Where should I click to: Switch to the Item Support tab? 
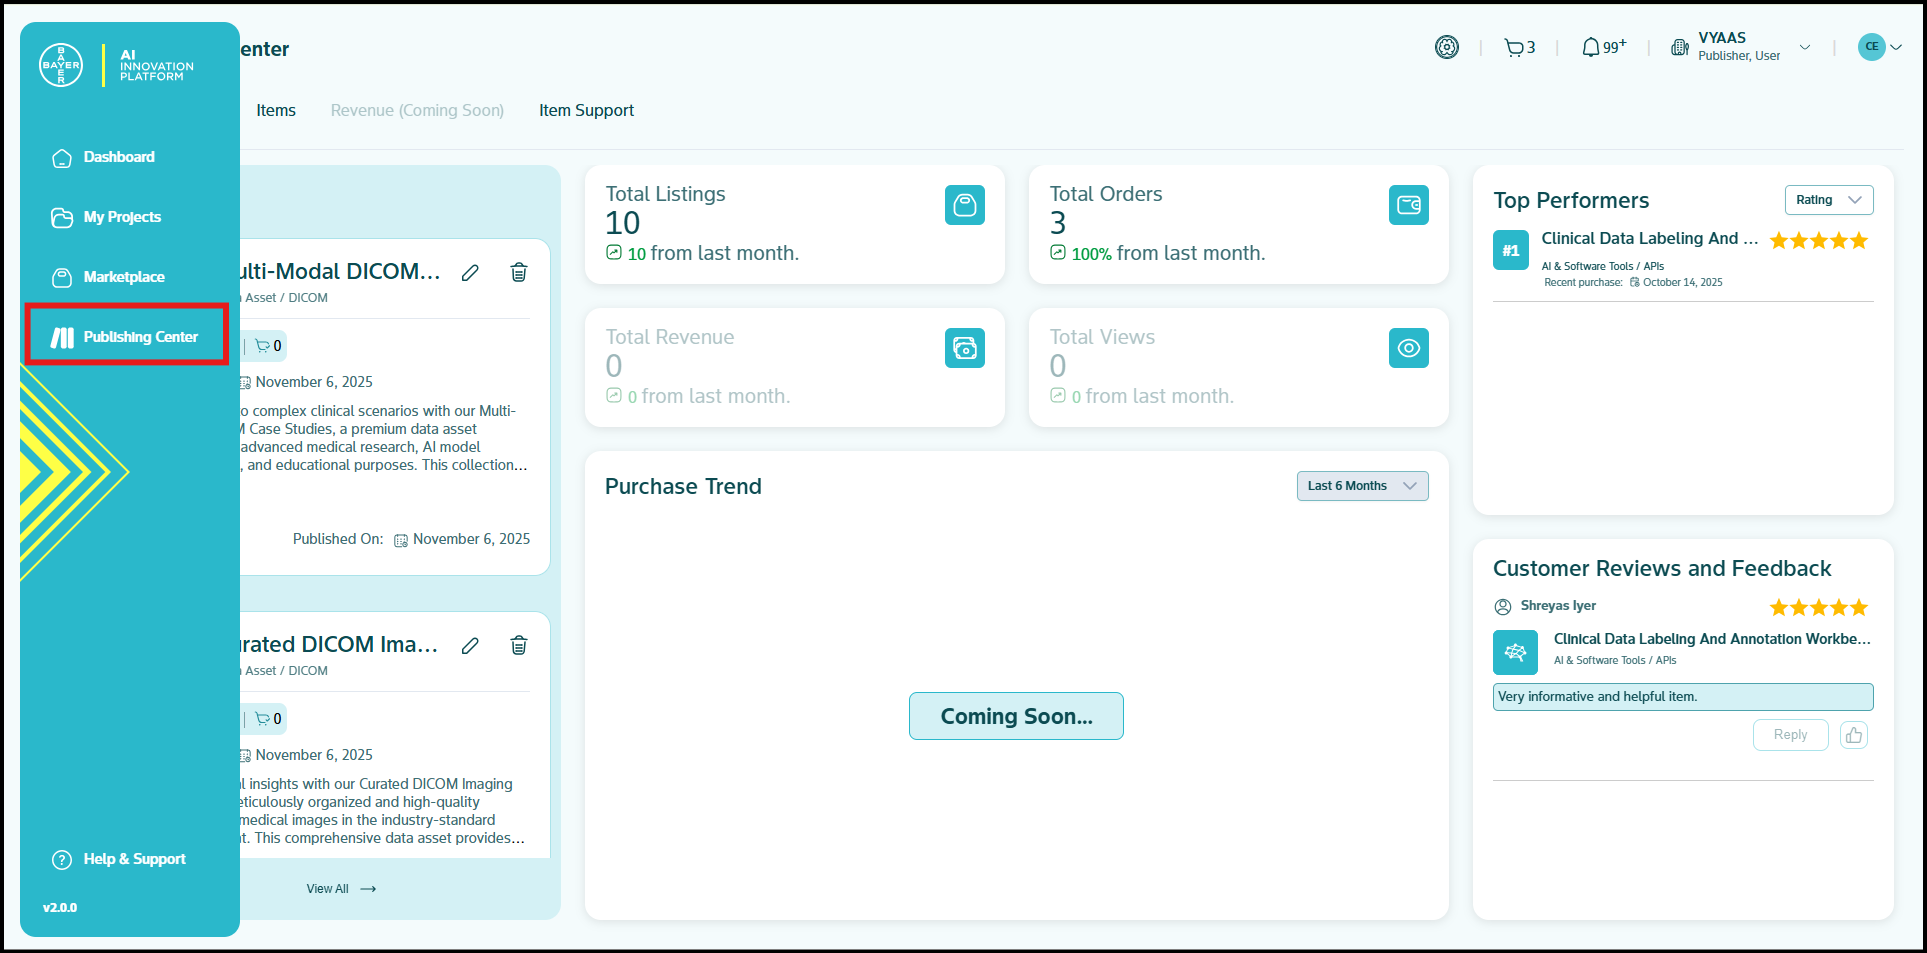pos(586,111)
